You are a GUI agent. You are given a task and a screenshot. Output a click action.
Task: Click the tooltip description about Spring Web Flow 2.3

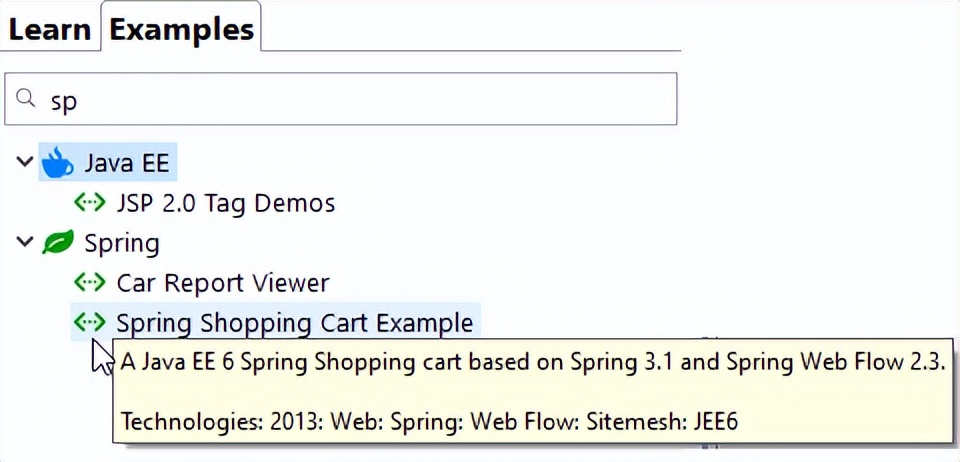pyautogui.click(x=533, y=363)
